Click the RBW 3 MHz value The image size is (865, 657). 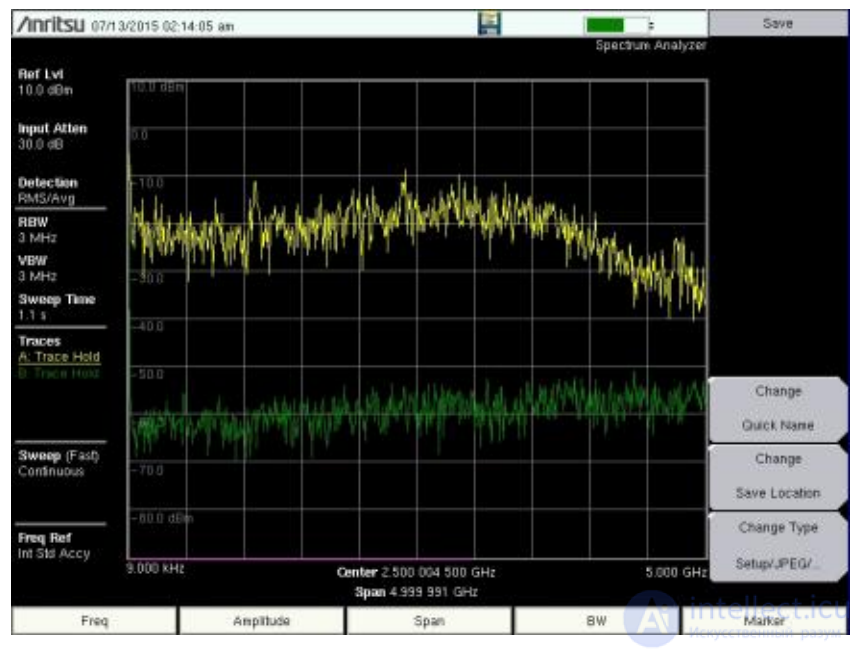click(38, 238)
